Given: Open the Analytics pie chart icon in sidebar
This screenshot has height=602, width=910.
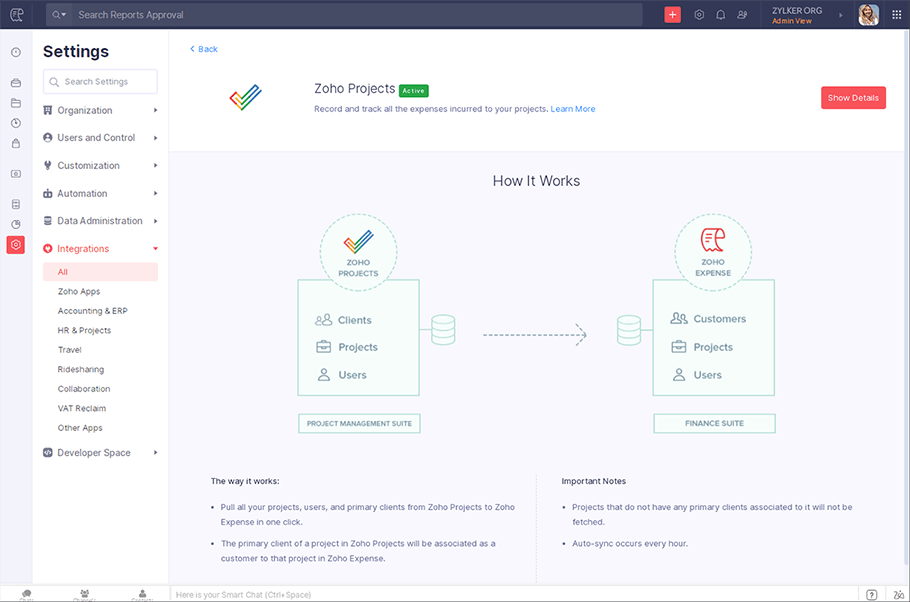Looking at the screenshot, I should point(15,222).
